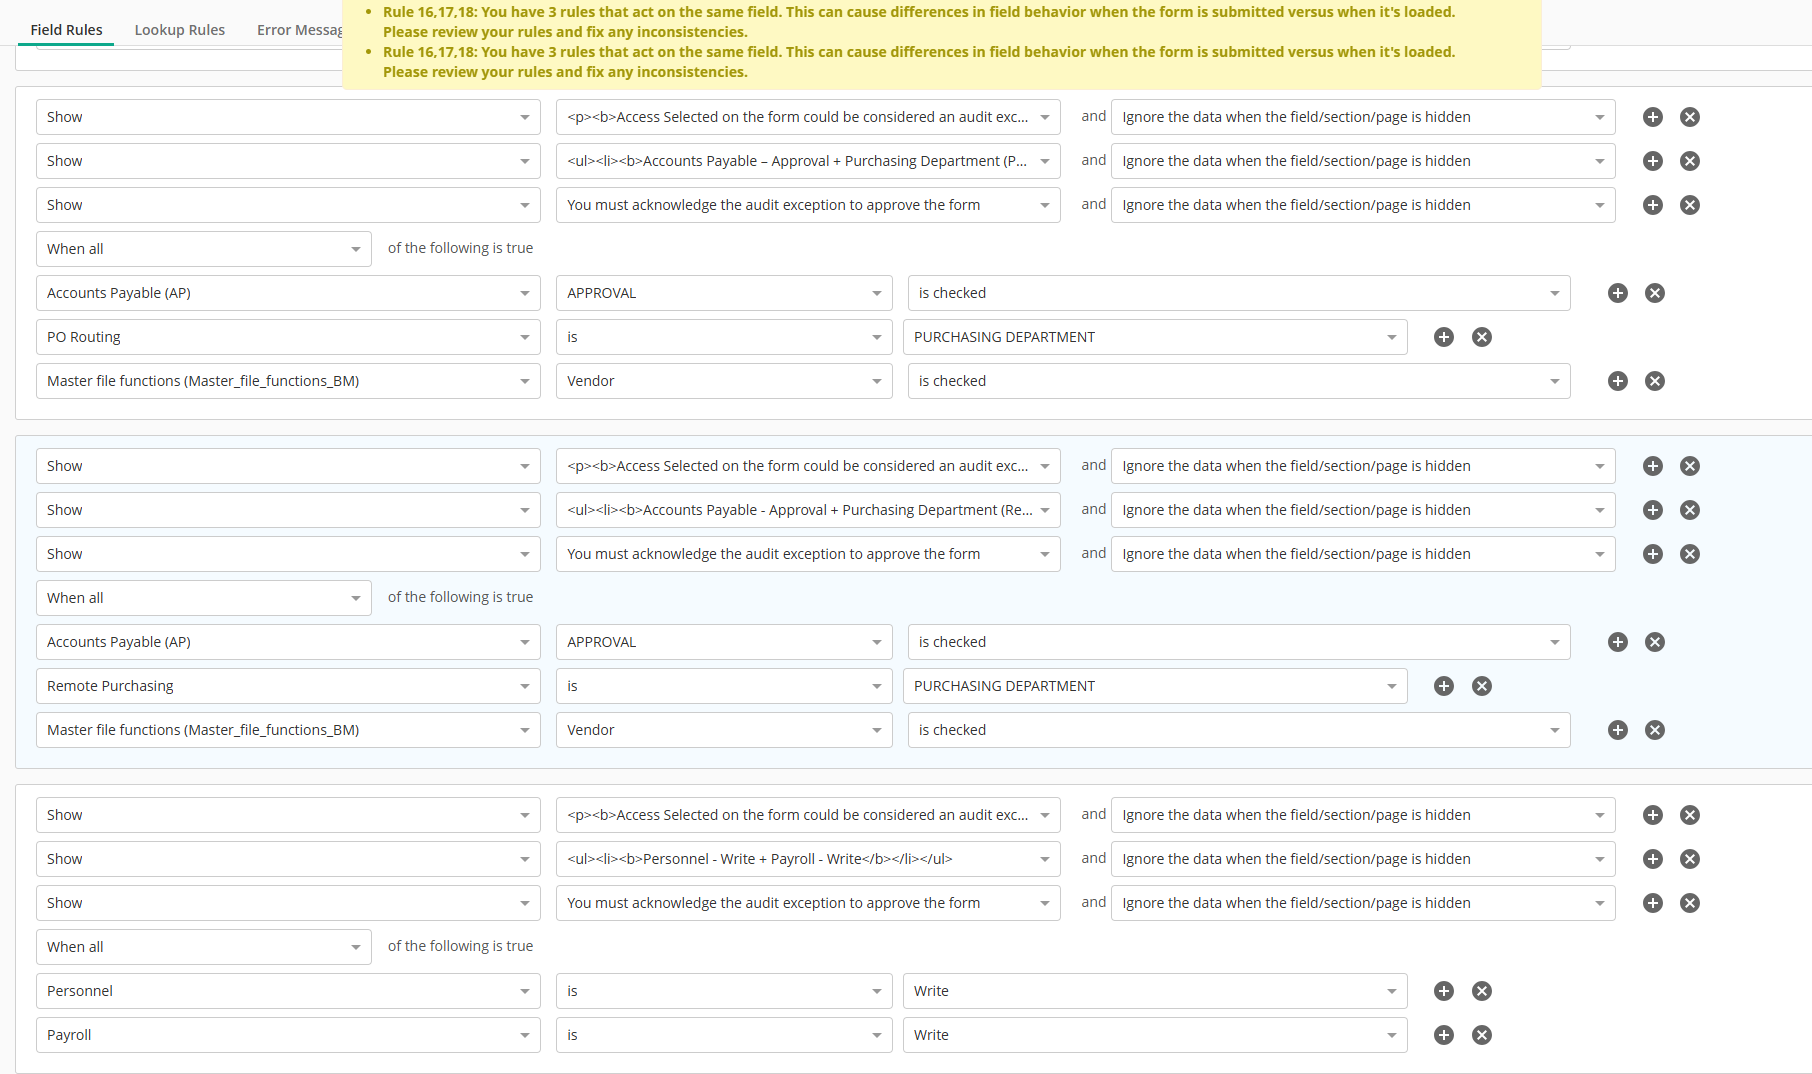This screenshot has width=1812, height=1074.
Task: Open 'When all' dropdown above the PO Routing conditions
Action: coord(204,249)
